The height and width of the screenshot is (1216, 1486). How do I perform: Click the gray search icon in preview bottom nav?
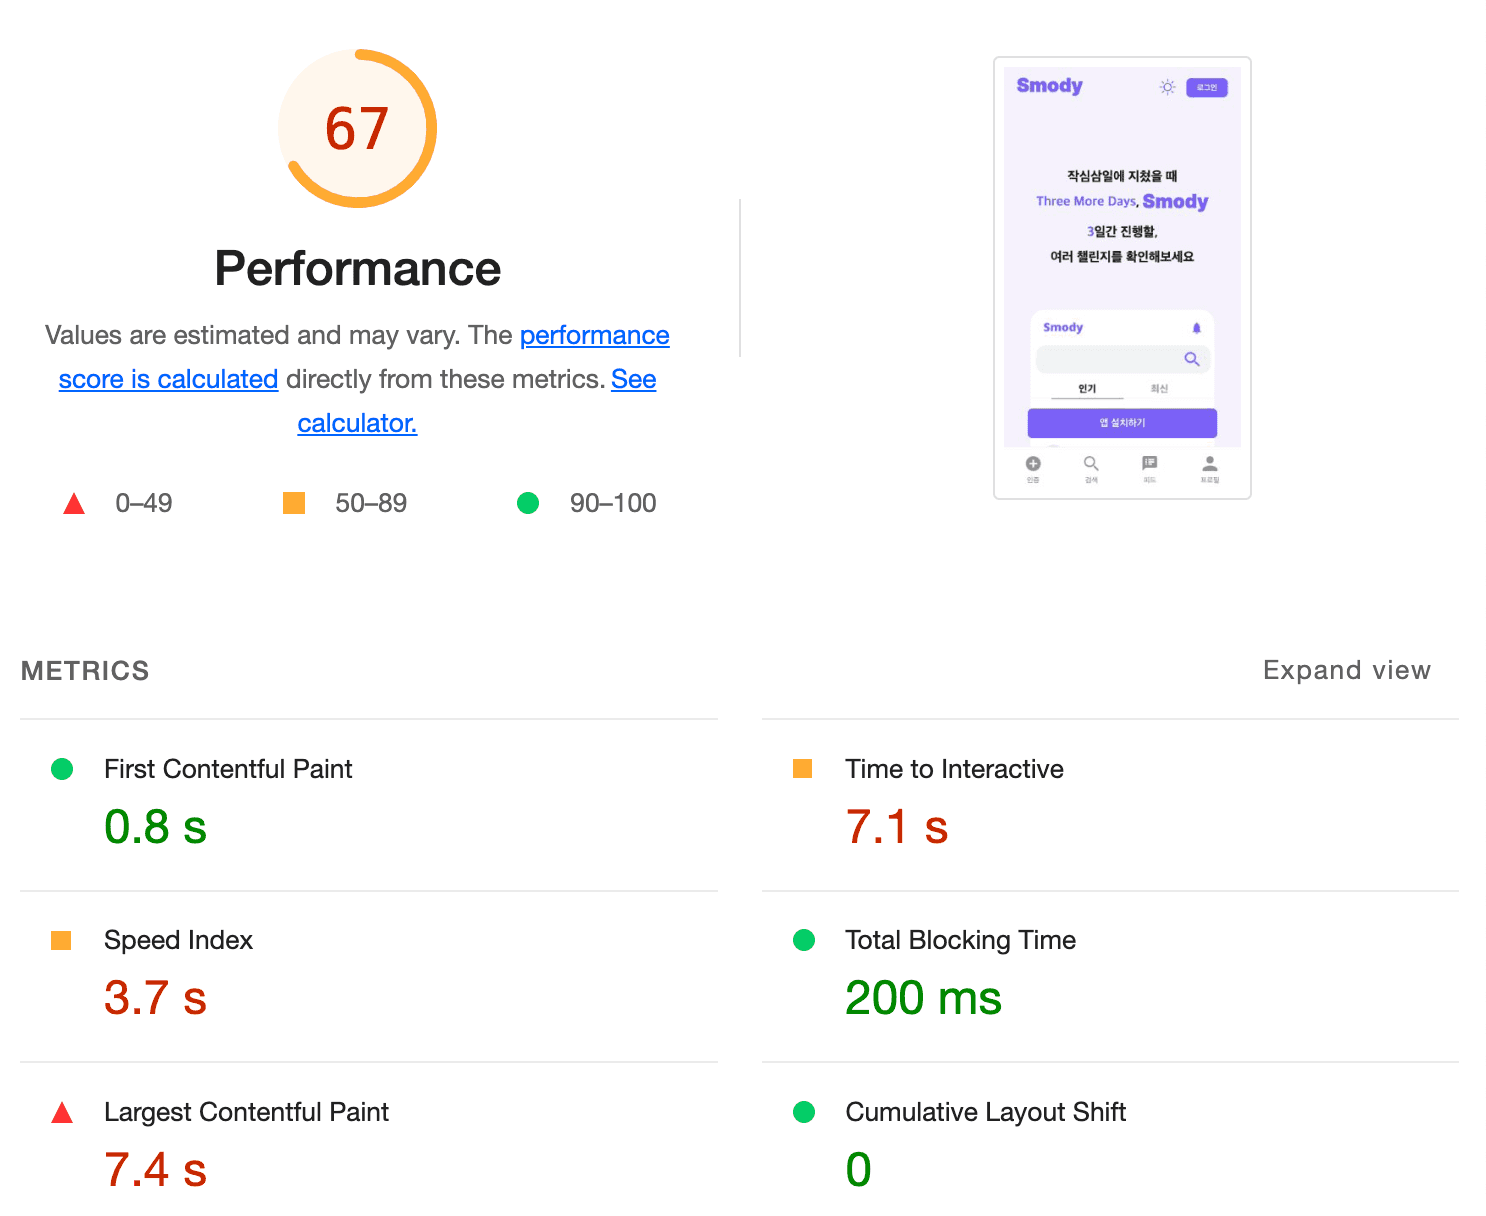[1091, 464]
